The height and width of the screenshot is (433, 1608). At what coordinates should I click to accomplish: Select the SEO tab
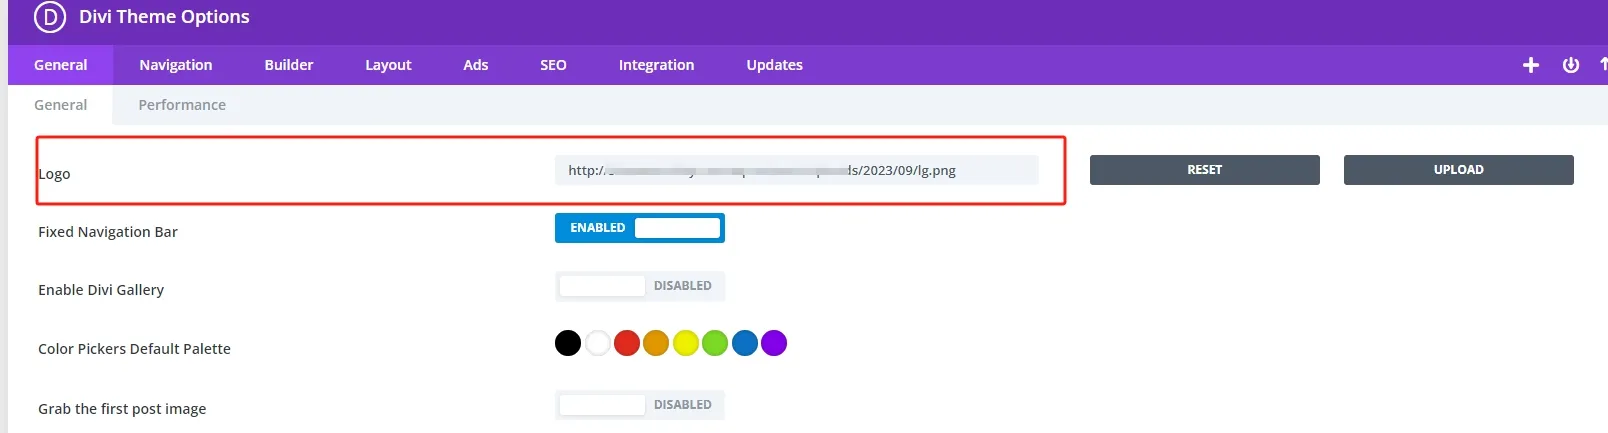[553, 65]
